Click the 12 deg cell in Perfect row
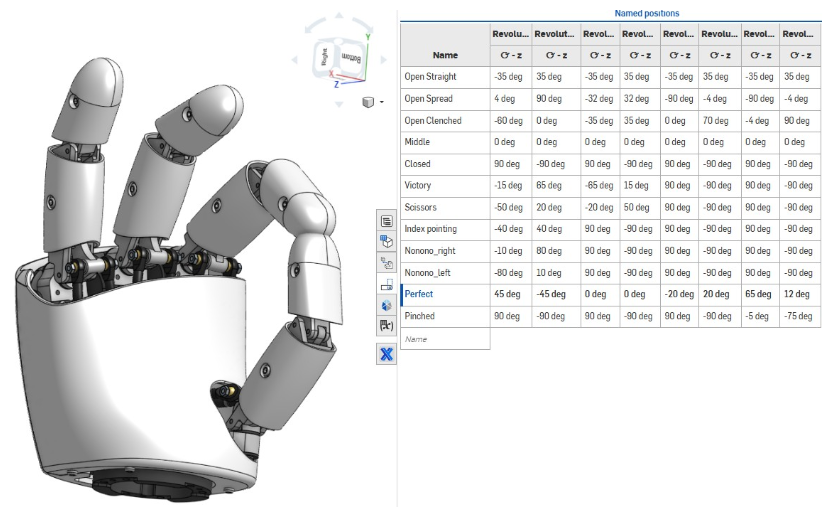The height and width of the screenshot is (511, 830). point(800,294)
